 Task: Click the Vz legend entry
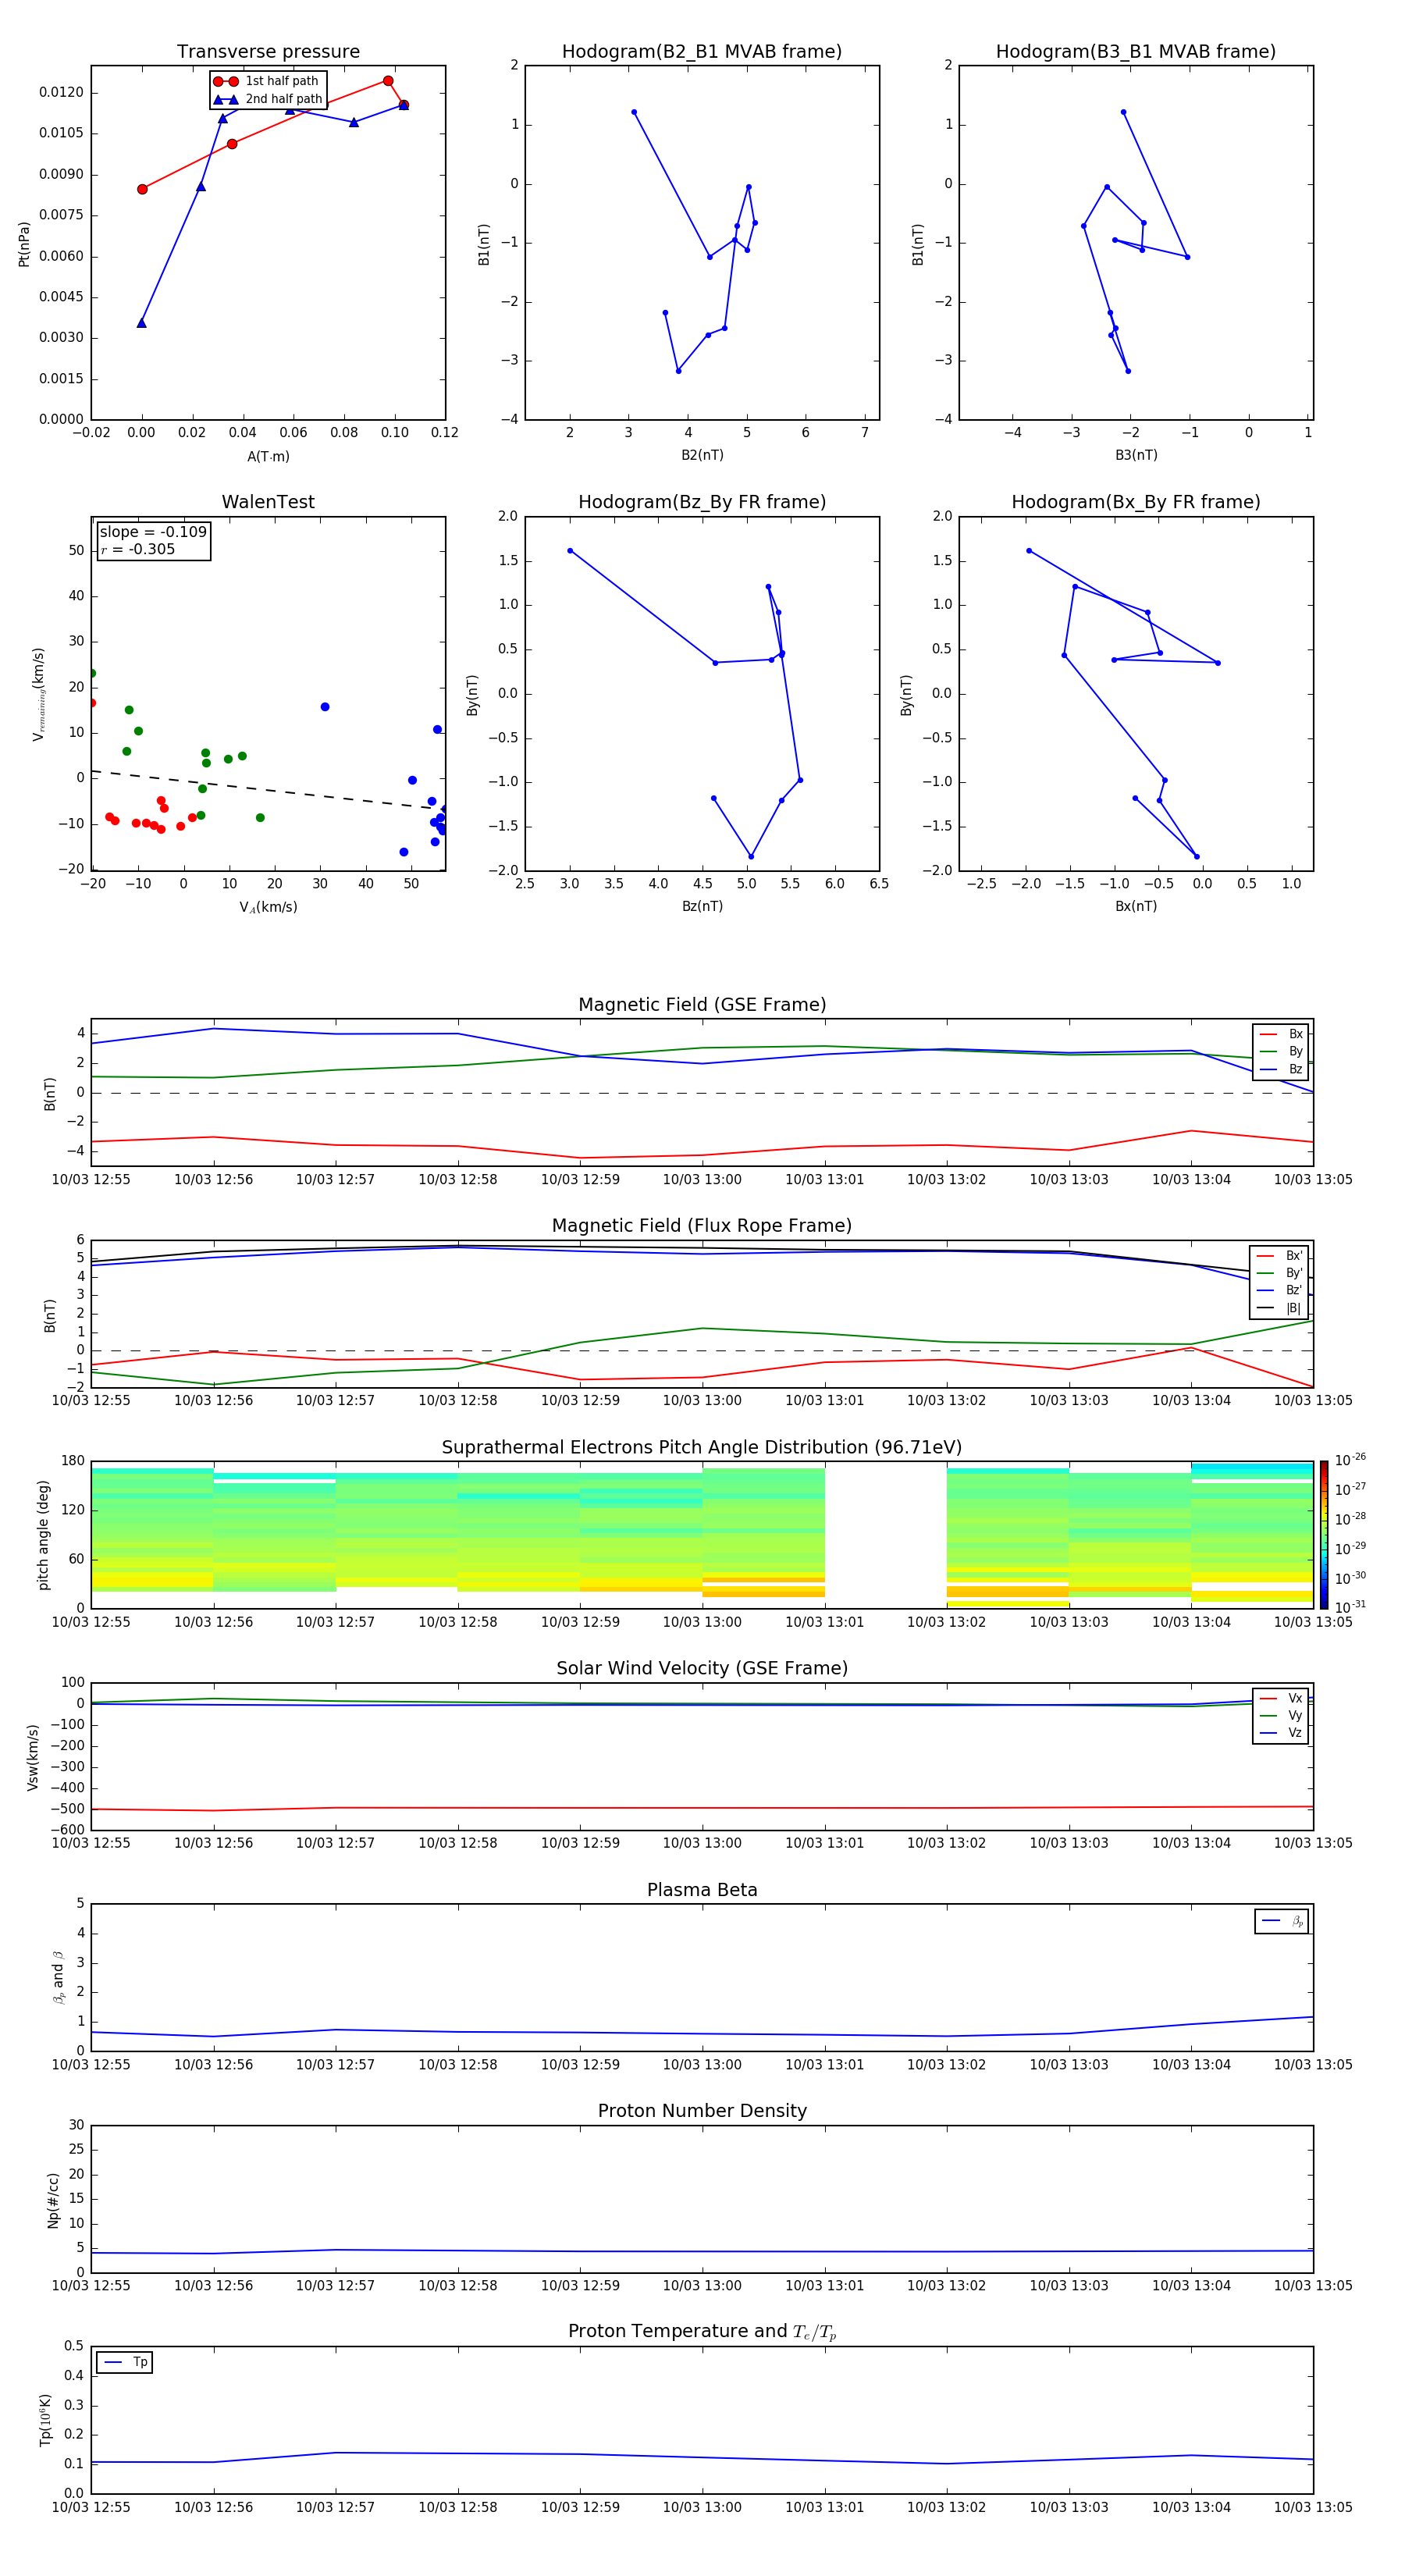[1281, 1733]
